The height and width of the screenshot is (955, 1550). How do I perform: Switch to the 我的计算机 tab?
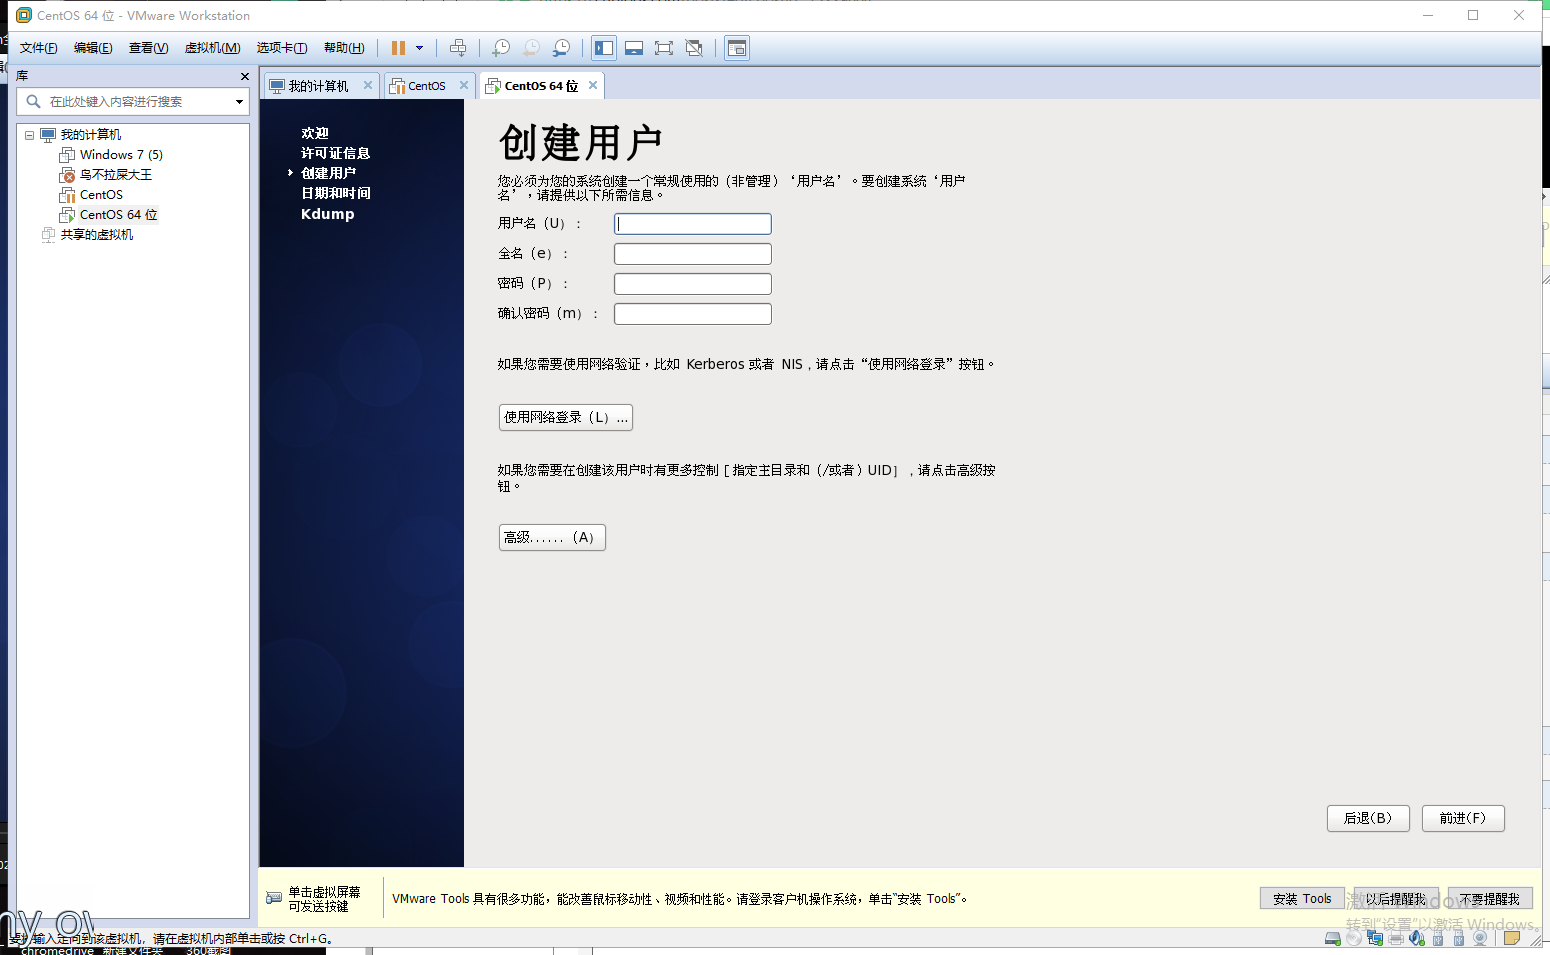(x=318, y=86)
